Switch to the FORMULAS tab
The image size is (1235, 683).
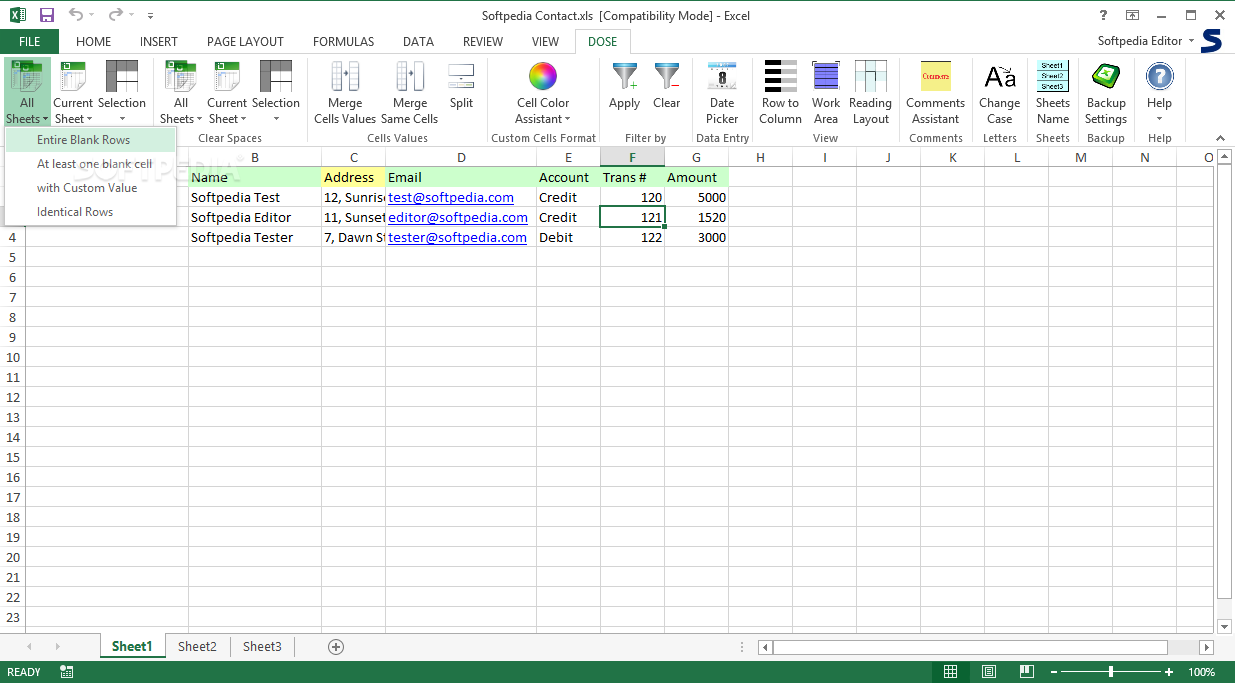point(343,42)
